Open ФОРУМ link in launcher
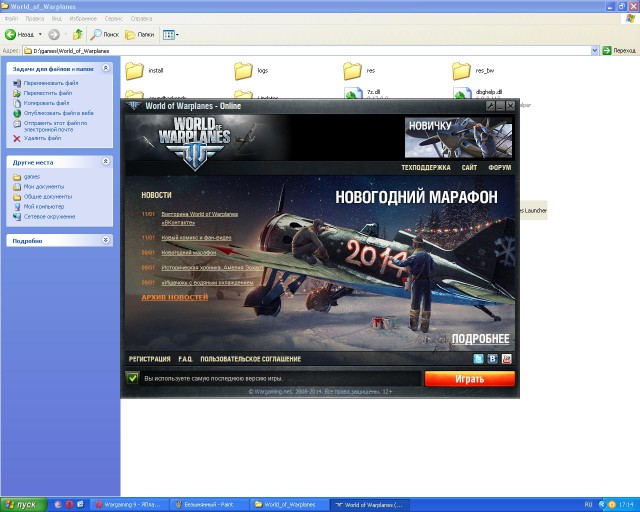This screenshot has width=640, height=512. point(500,167)
